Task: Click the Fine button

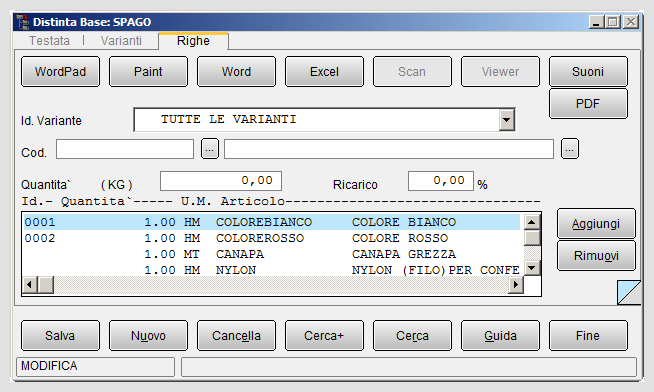Action: point(588,336)
